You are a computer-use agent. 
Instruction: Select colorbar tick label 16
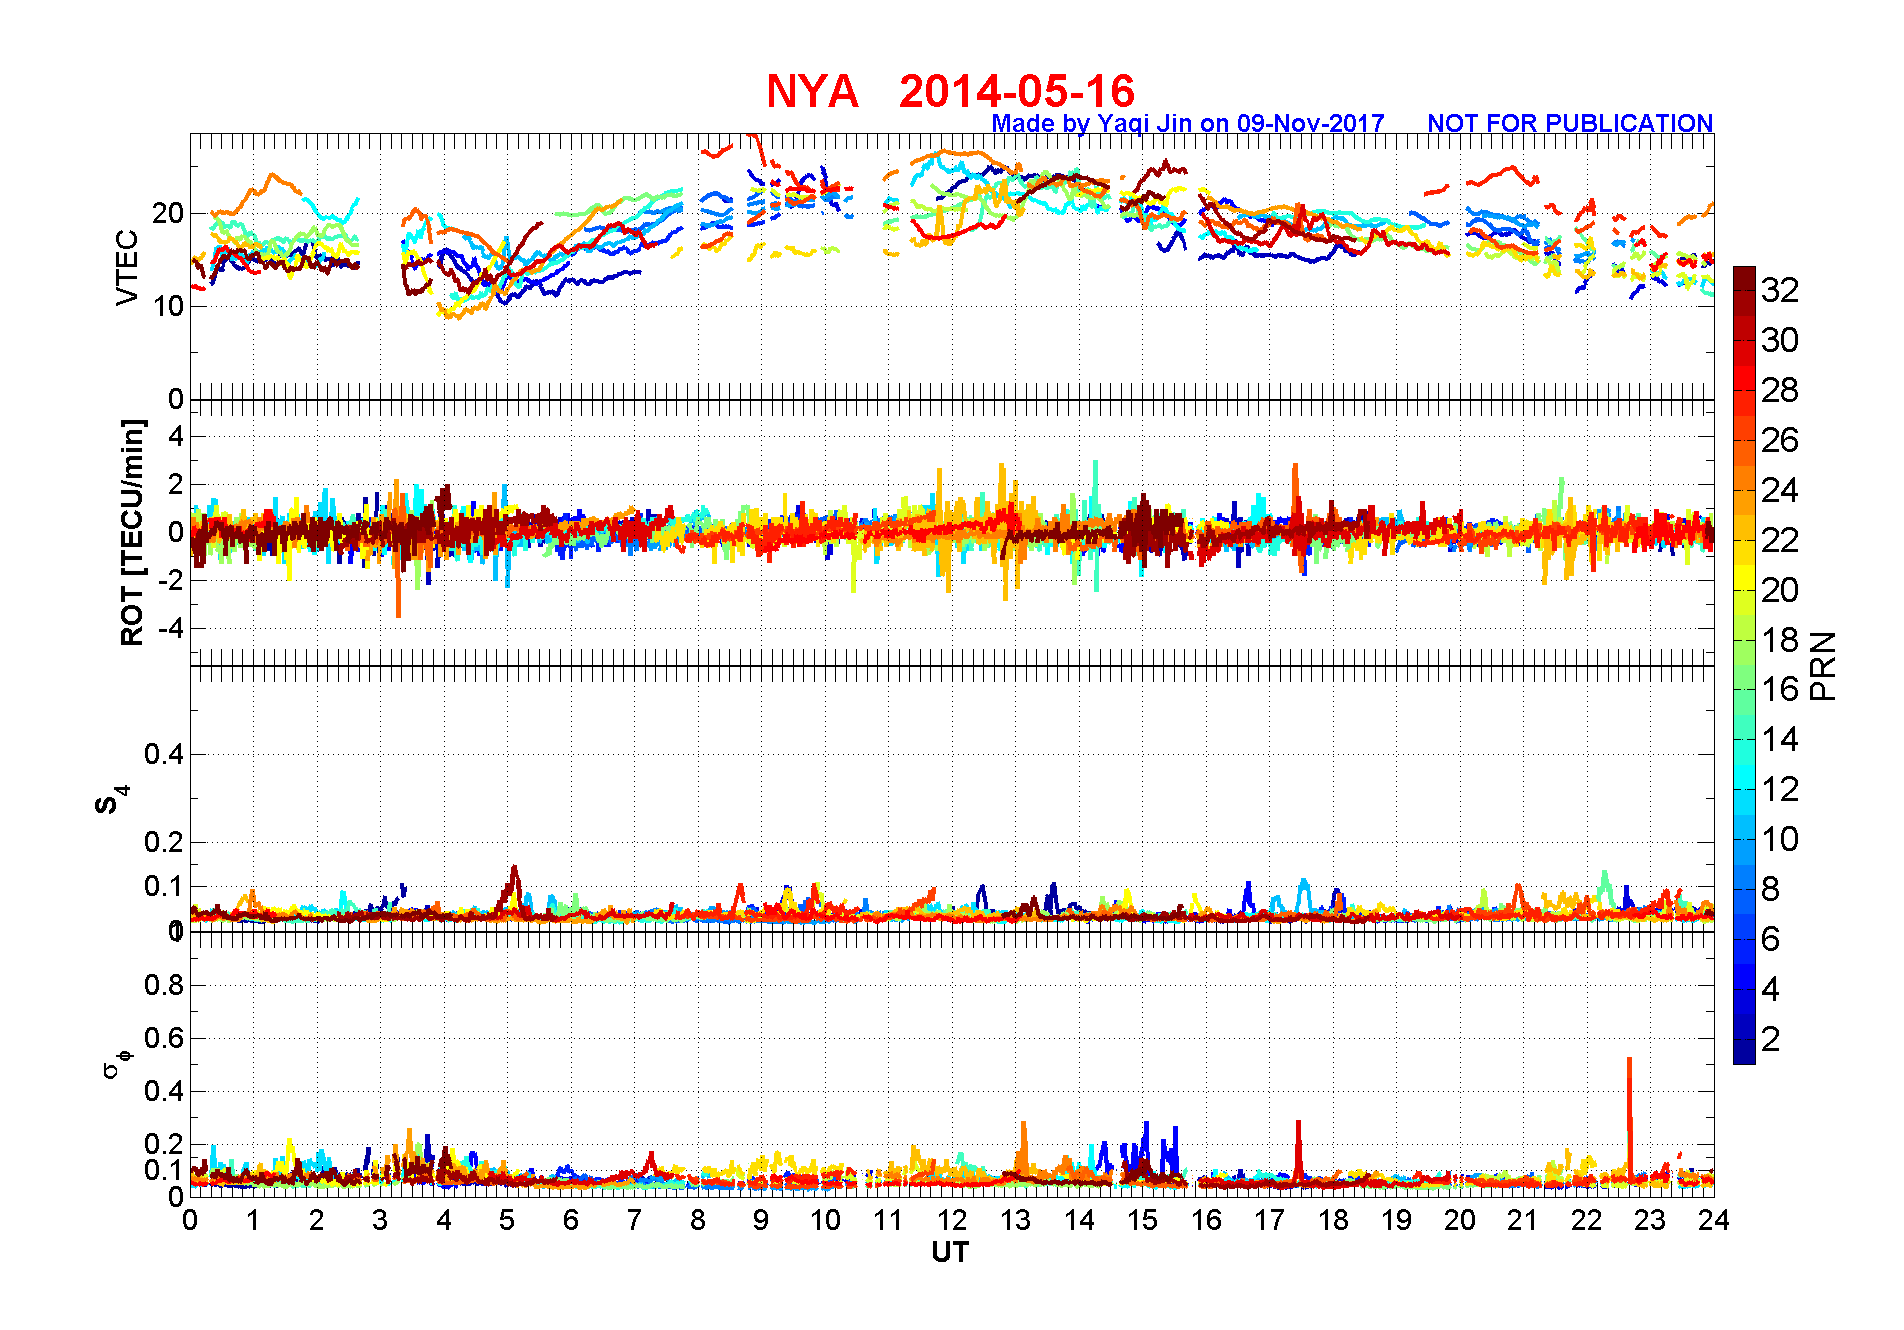(x=1779, y=689)
